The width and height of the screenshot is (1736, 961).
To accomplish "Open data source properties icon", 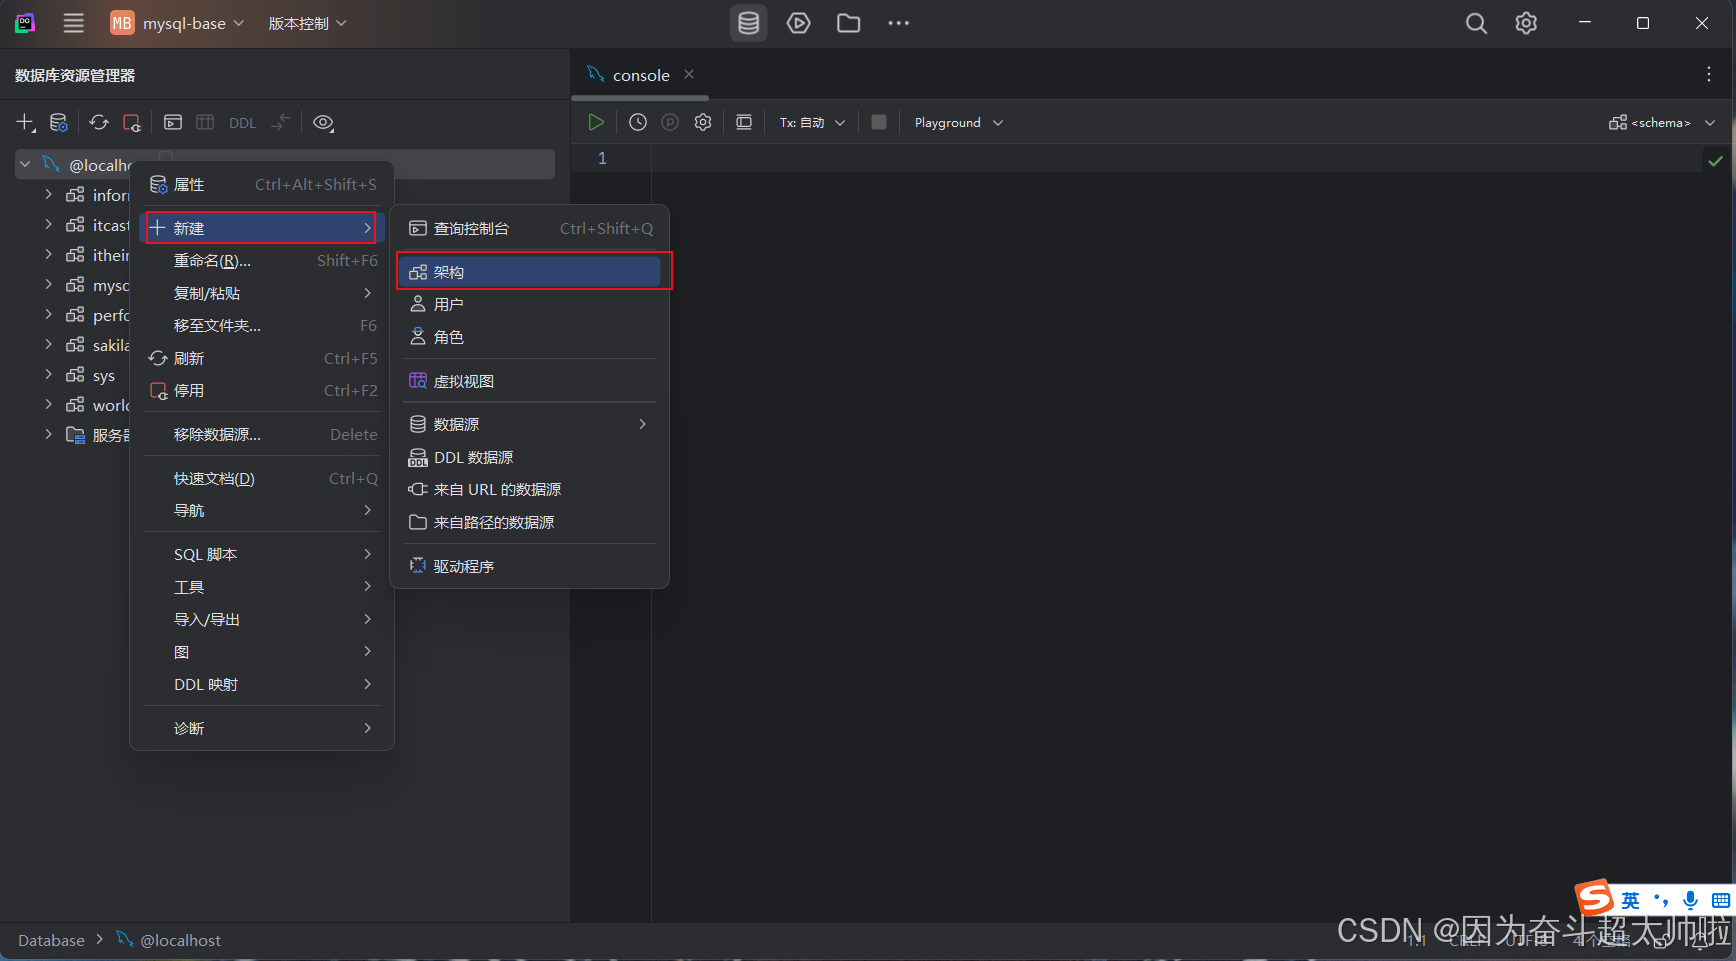I will [x=59, y=122].
